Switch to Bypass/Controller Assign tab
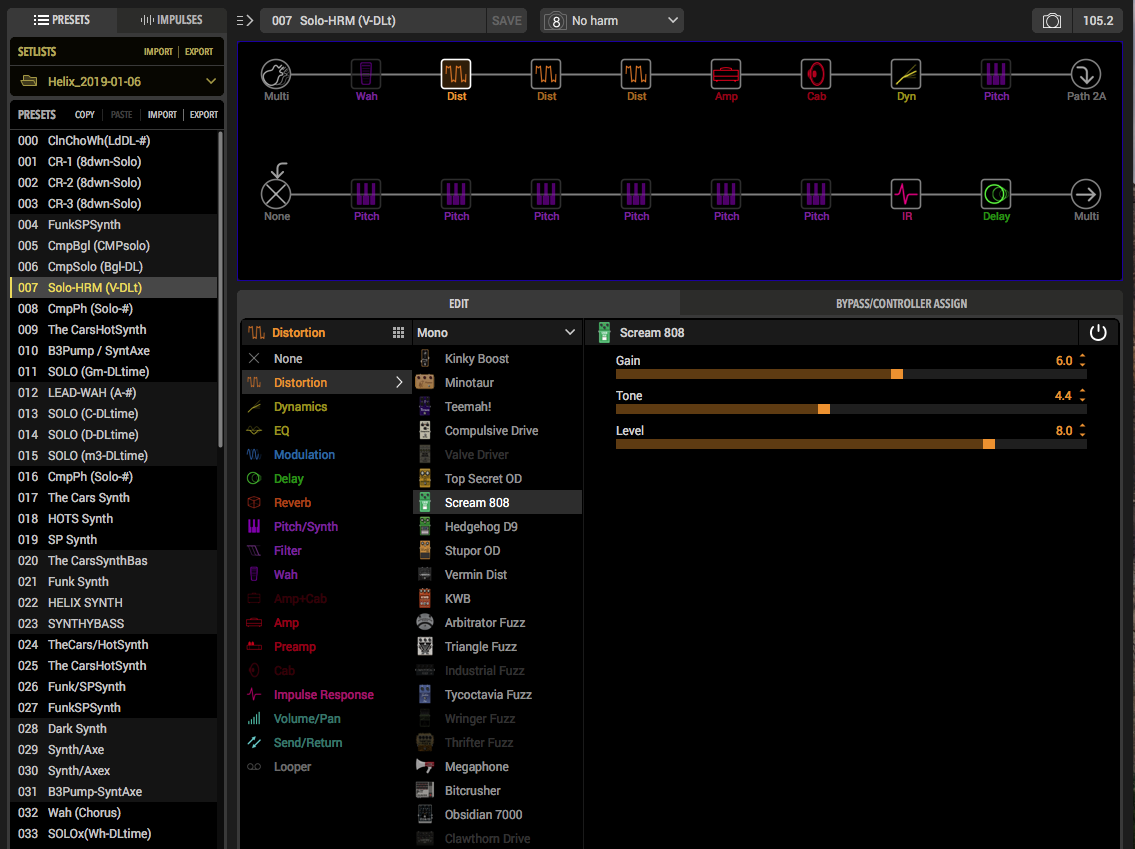The image size is (1135, 849). point(901,303)
